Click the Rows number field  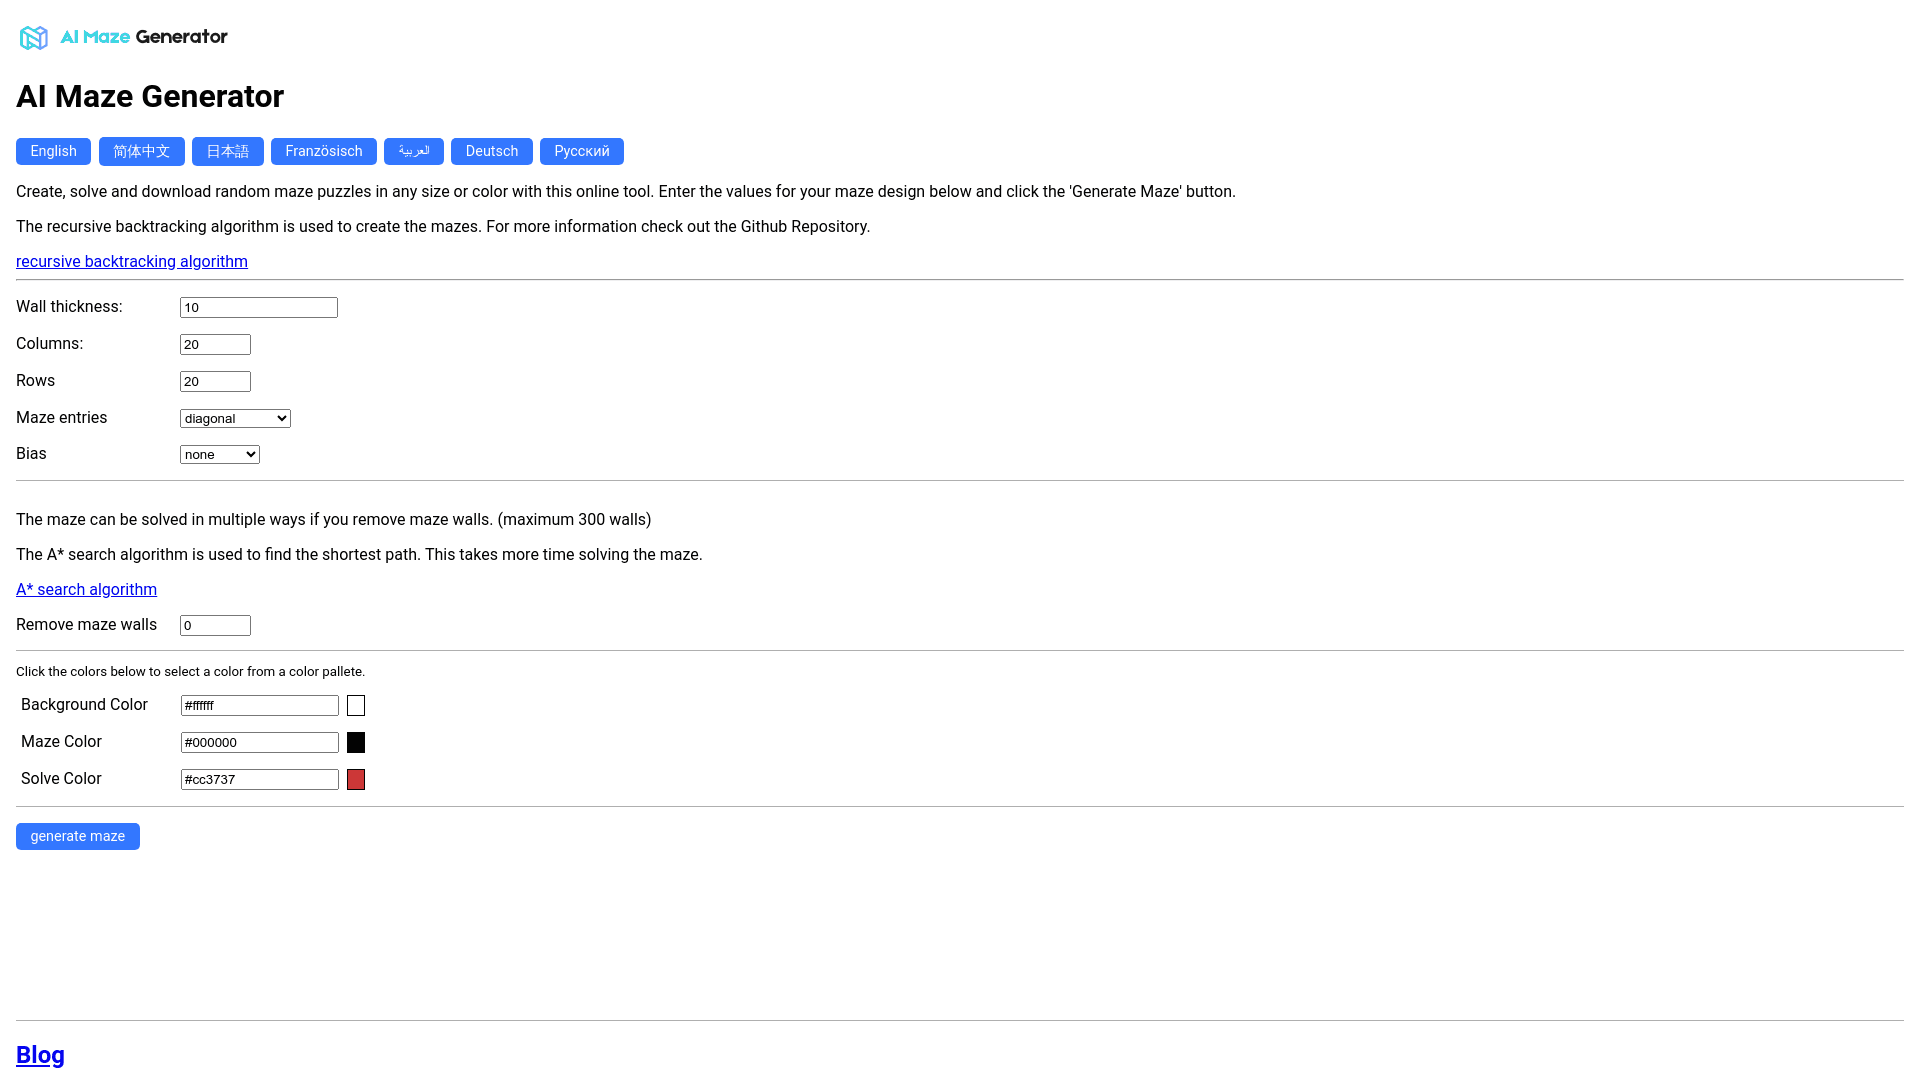pos(215,381)
